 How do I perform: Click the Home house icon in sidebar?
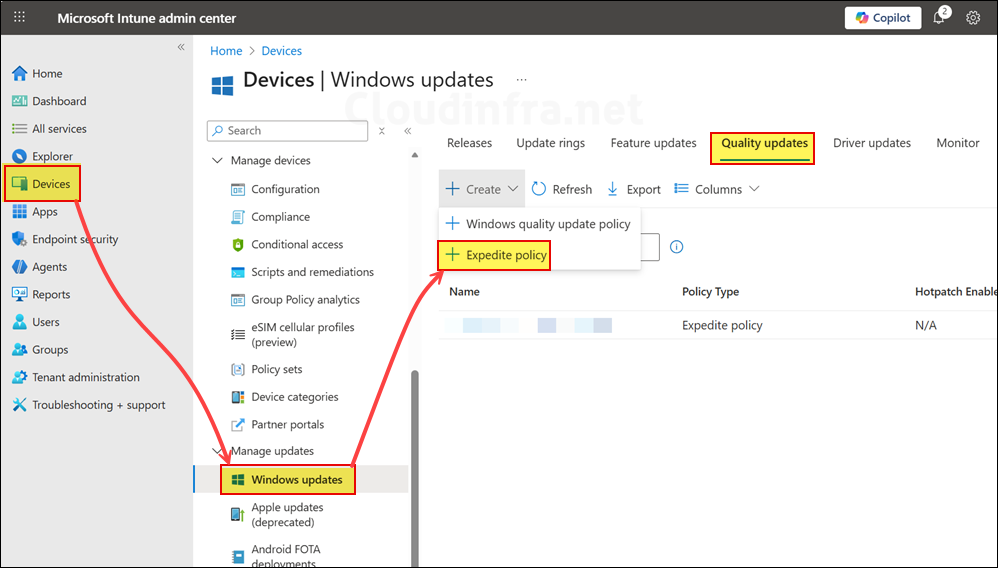[x=20, y=73]
